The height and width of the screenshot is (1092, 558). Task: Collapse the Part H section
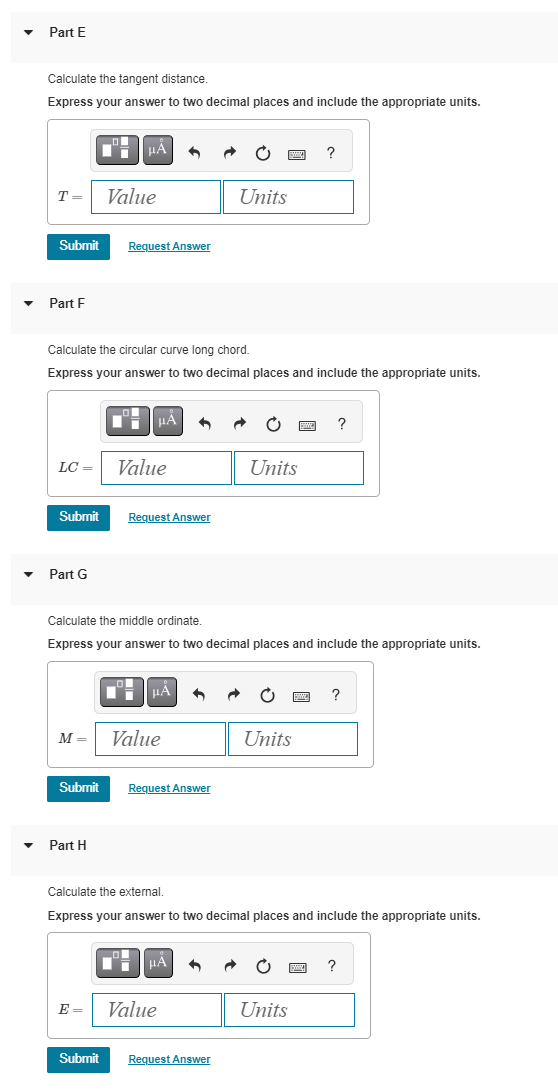(x=28, y=845)
